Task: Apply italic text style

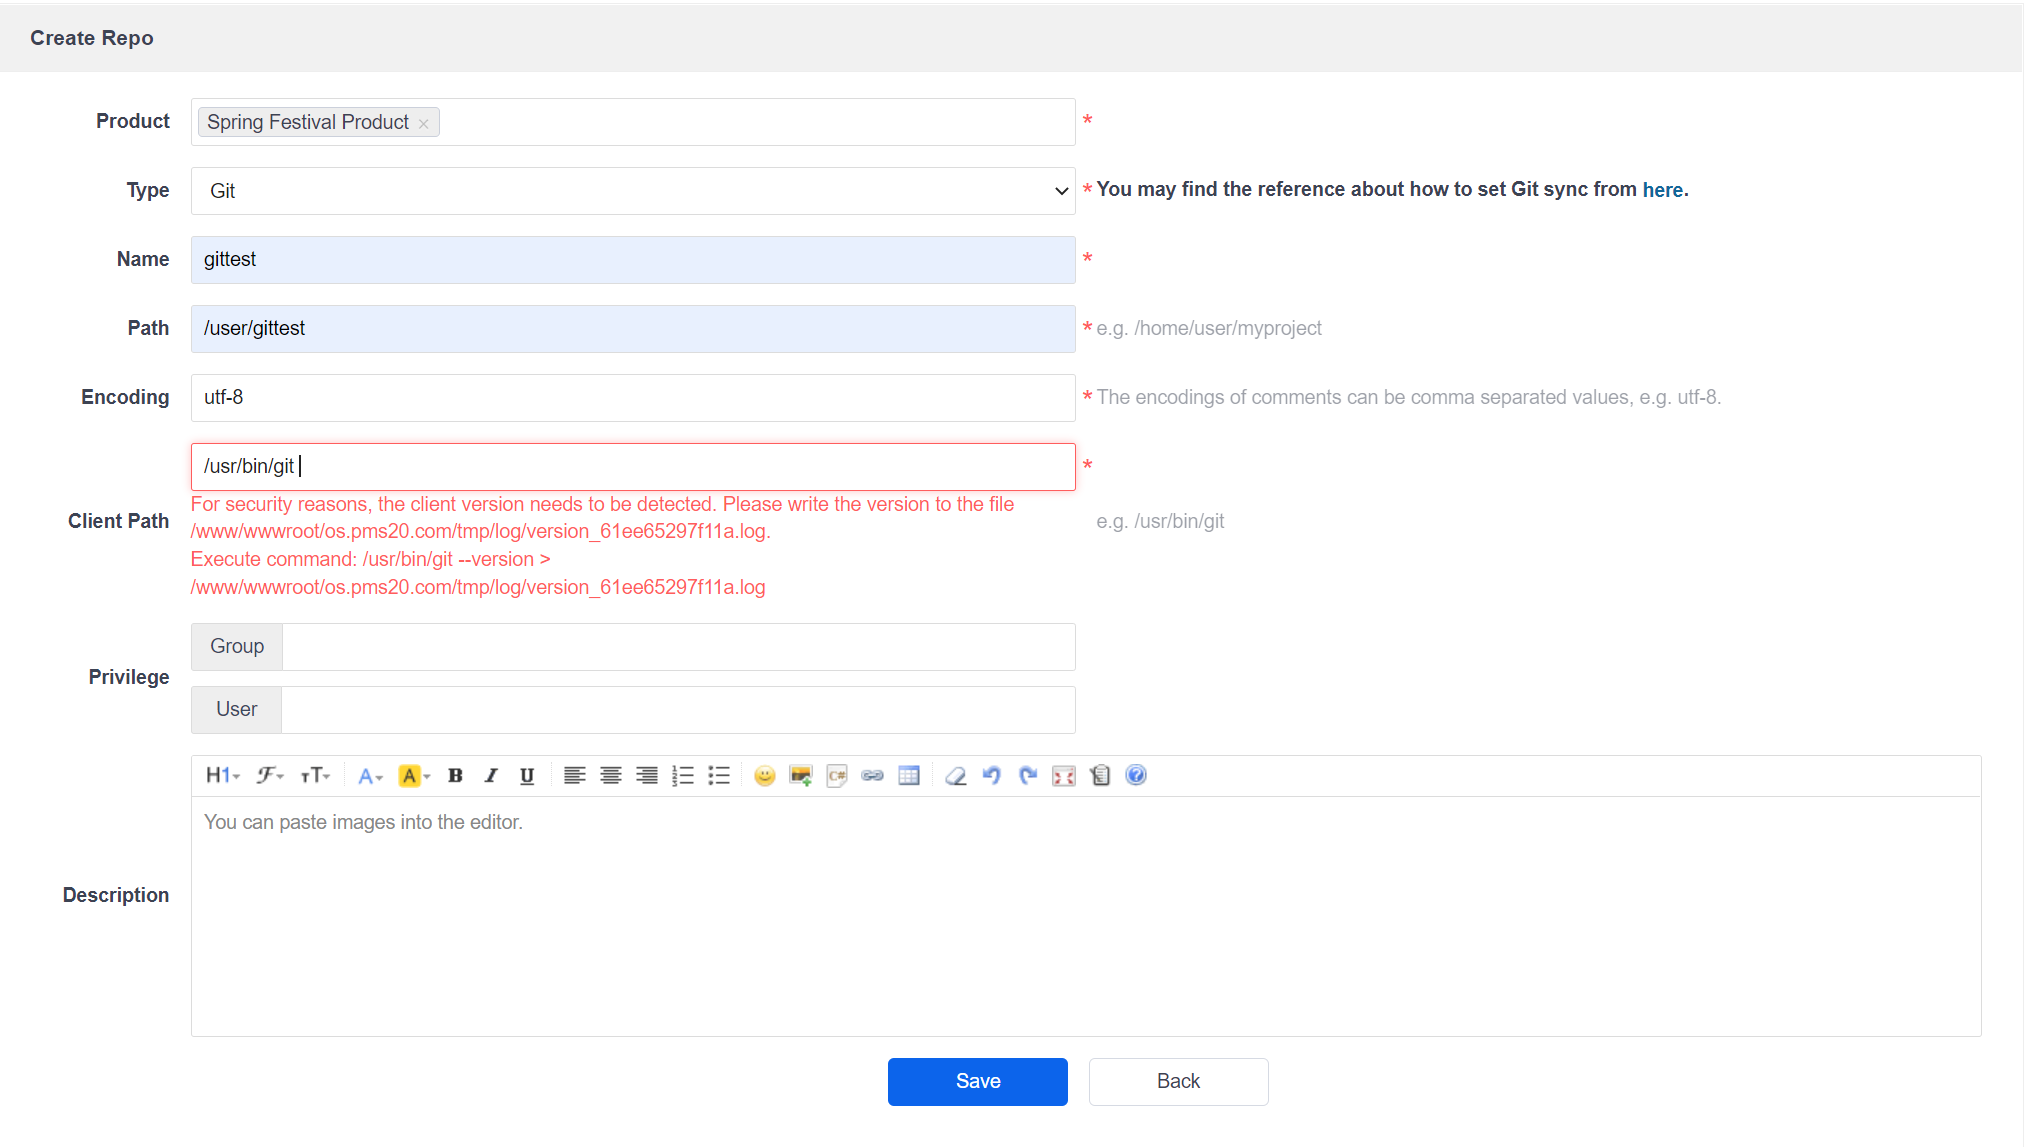Action: [491, 775]
